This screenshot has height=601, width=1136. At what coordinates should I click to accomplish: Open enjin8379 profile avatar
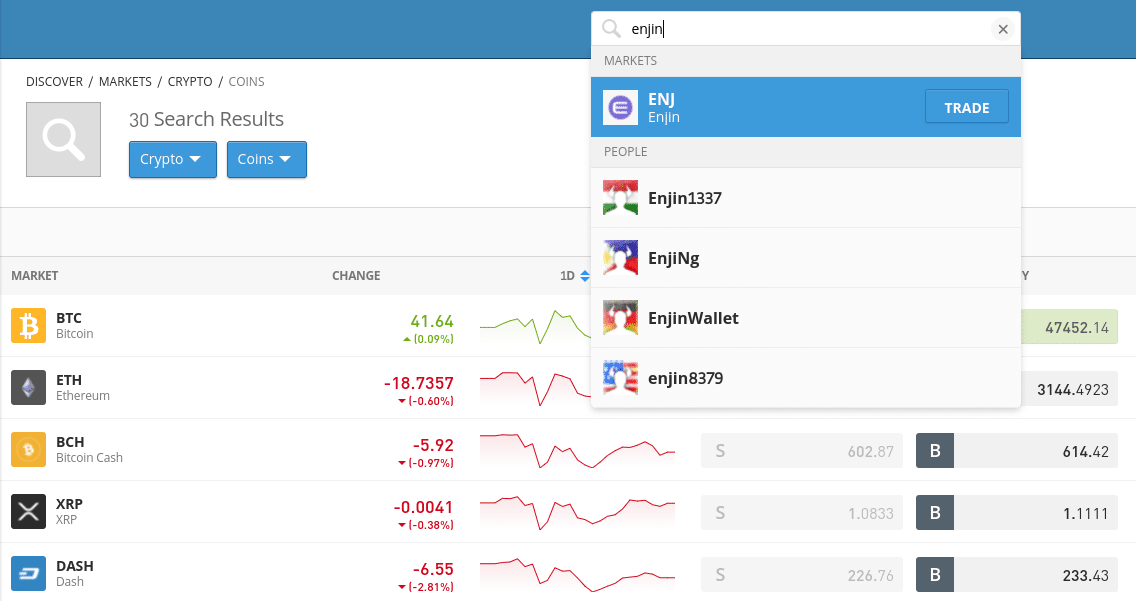pyautogui.click(x=620, y=378)
